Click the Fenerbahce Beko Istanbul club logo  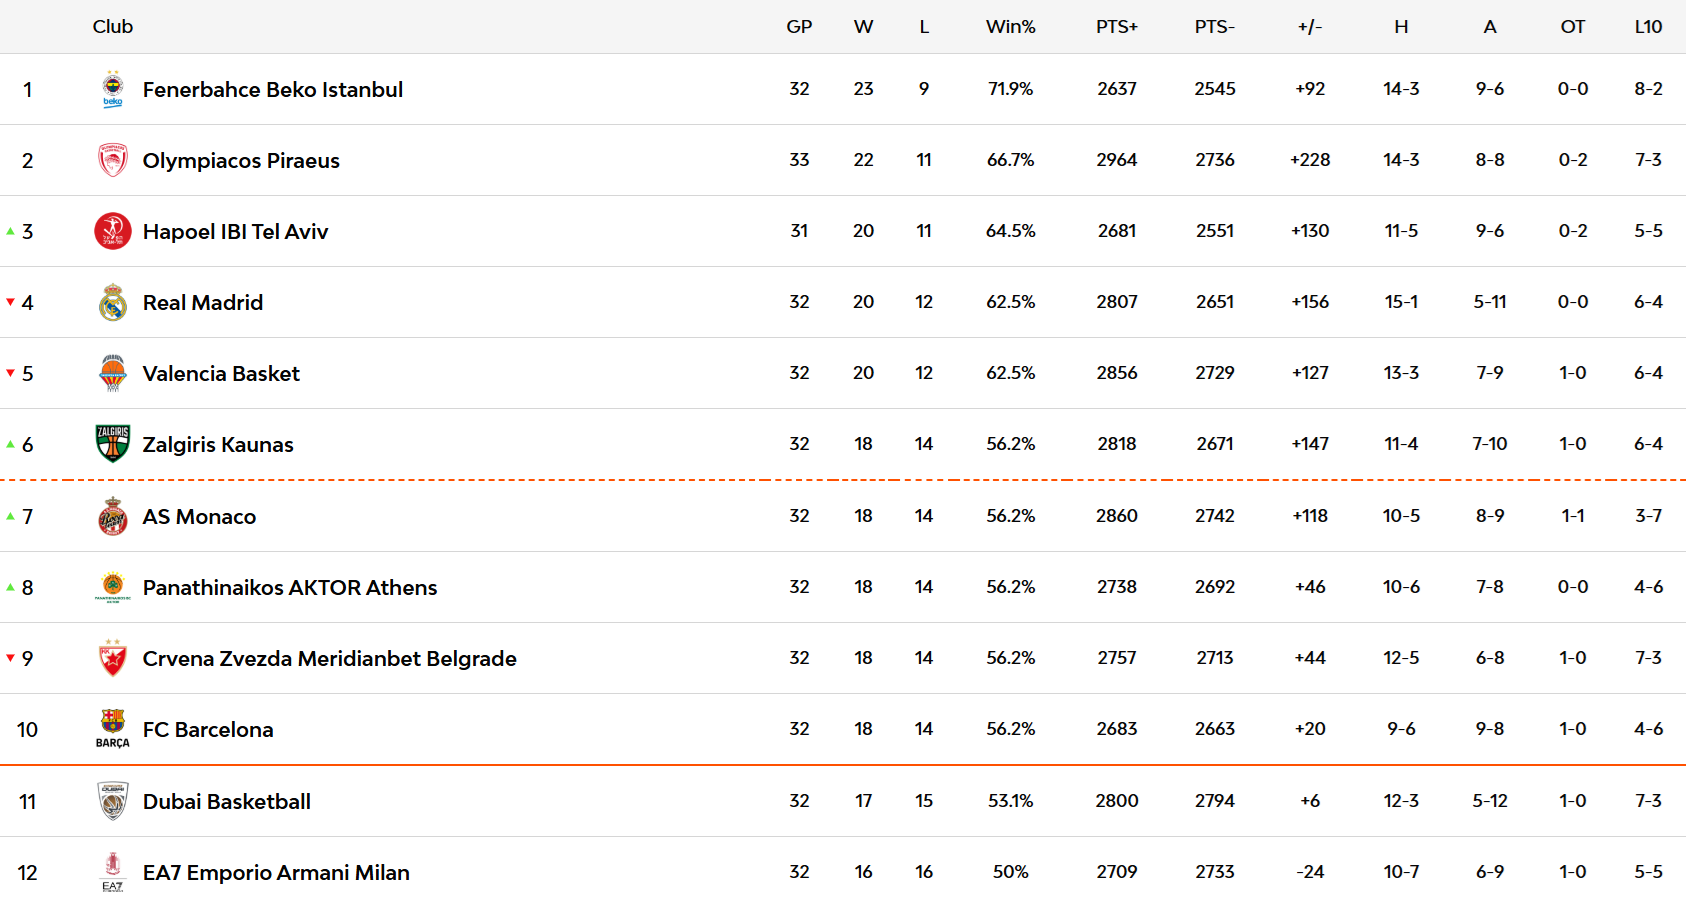point(113,89)
